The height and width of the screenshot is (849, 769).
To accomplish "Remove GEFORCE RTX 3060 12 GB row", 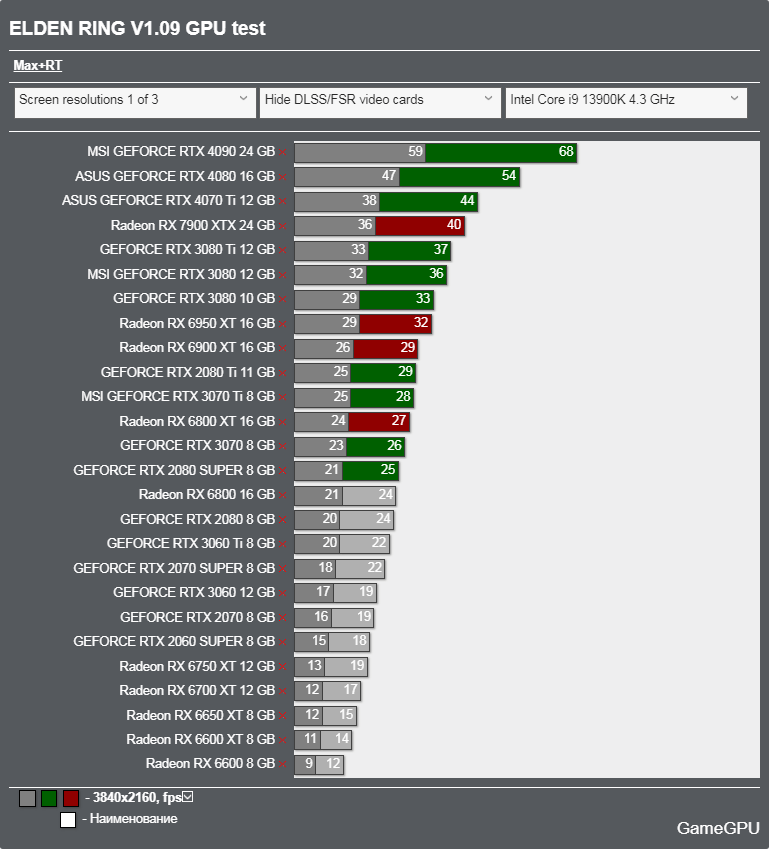I will 283,593.
